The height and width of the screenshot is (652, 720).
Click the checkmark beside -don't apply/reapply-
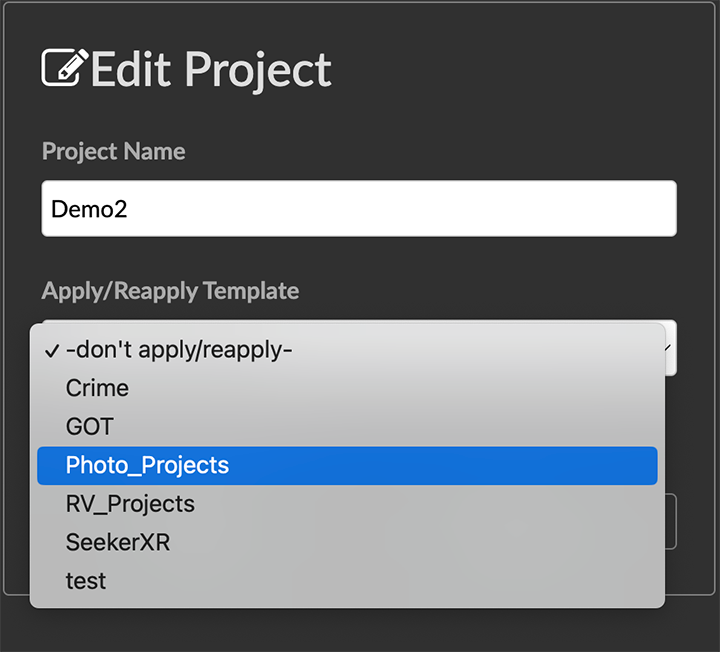pyautogui.click(x=51, y=351)
